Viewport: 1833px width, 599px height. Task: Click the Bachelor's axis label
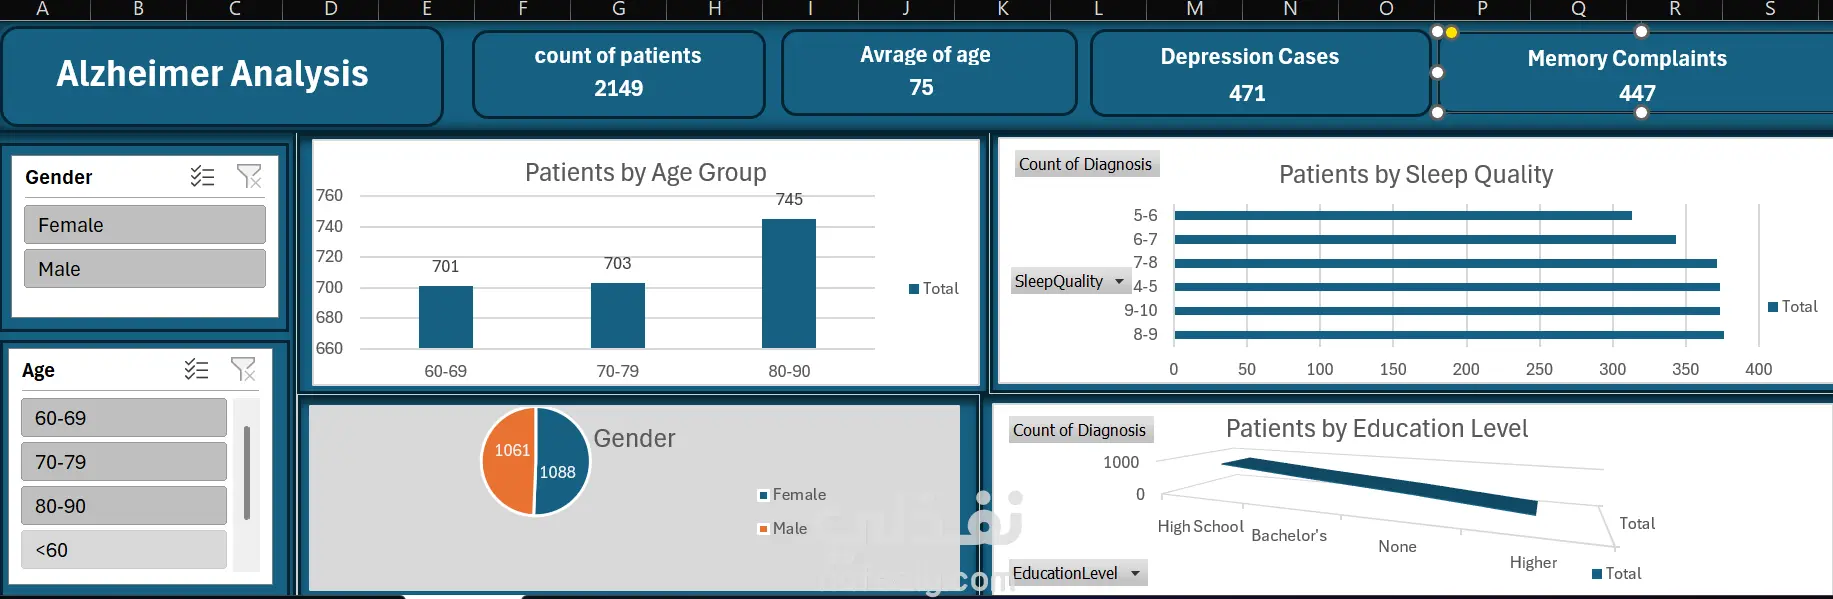(x=1289, y=535)
